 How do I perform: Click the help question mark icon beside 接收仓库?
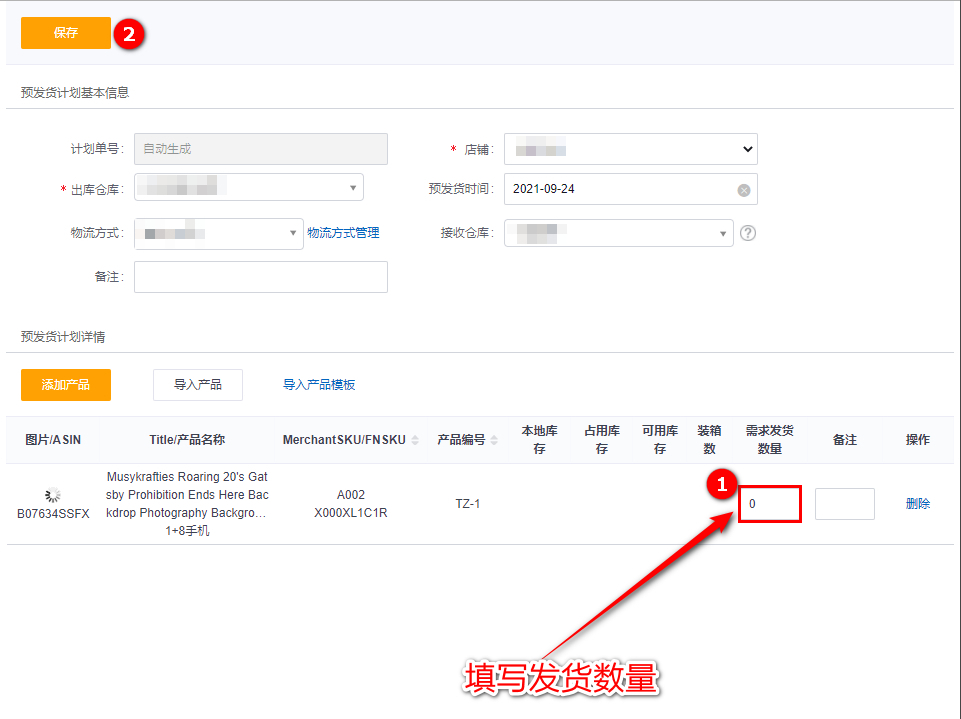[x=748, y=233]
